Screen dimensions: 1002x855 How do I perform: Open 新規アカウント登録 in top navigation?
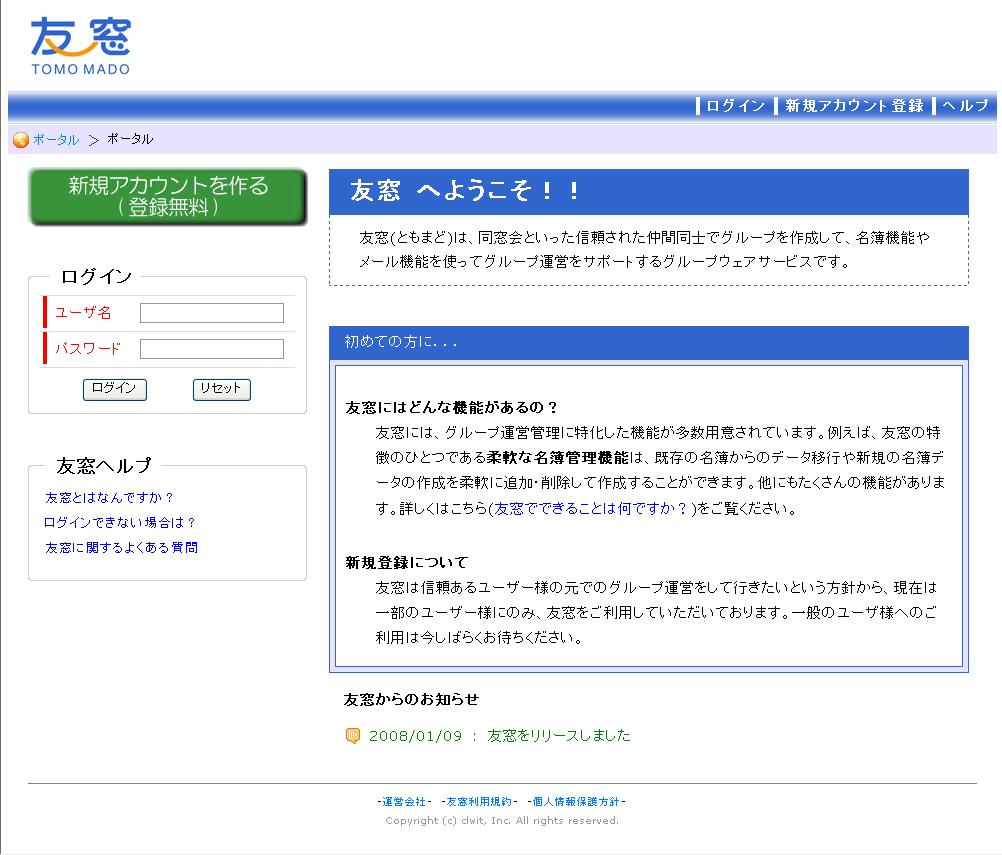[x=854, y=105]
